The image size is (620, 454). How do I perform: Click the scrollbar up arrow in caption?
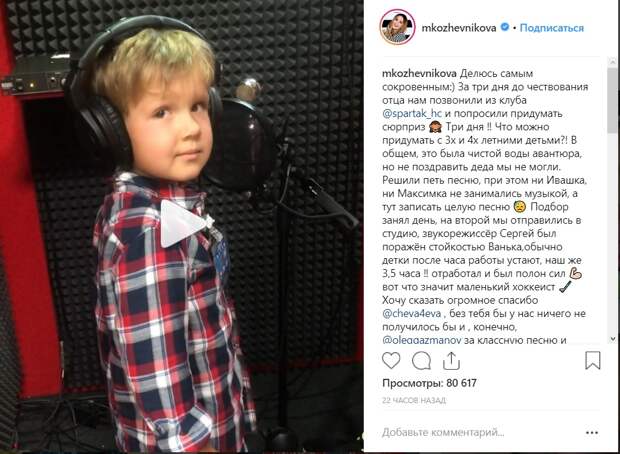pos(613,61)
